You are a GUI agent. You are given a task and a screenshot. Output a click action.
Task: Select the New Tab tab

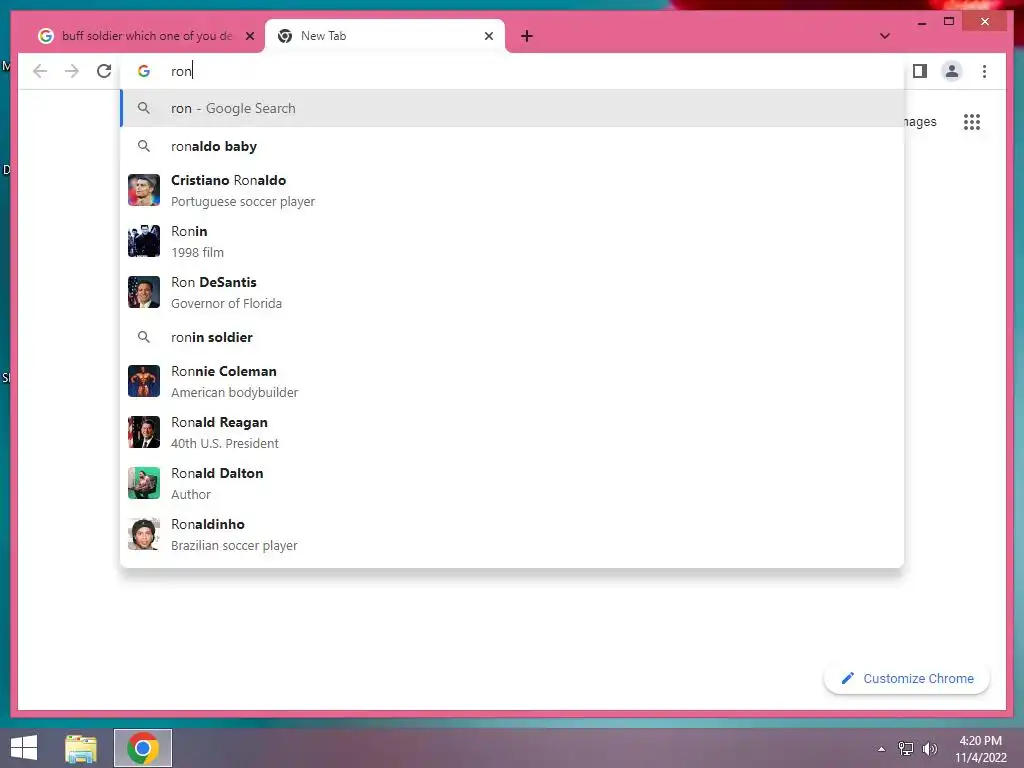pos(385,36)
